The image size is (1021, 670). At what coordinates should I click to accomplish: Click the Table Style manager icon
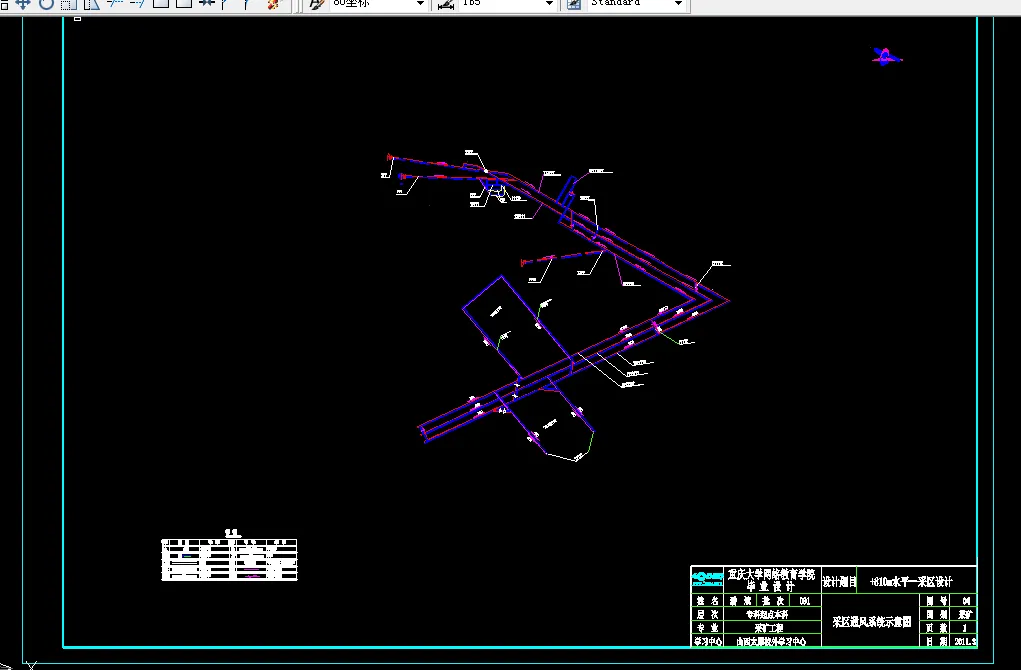574,4
